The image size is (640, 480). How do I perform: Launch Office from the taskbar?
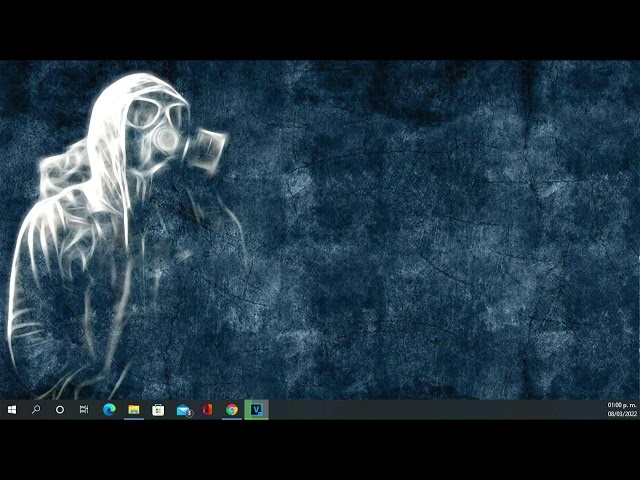point(207,409)
